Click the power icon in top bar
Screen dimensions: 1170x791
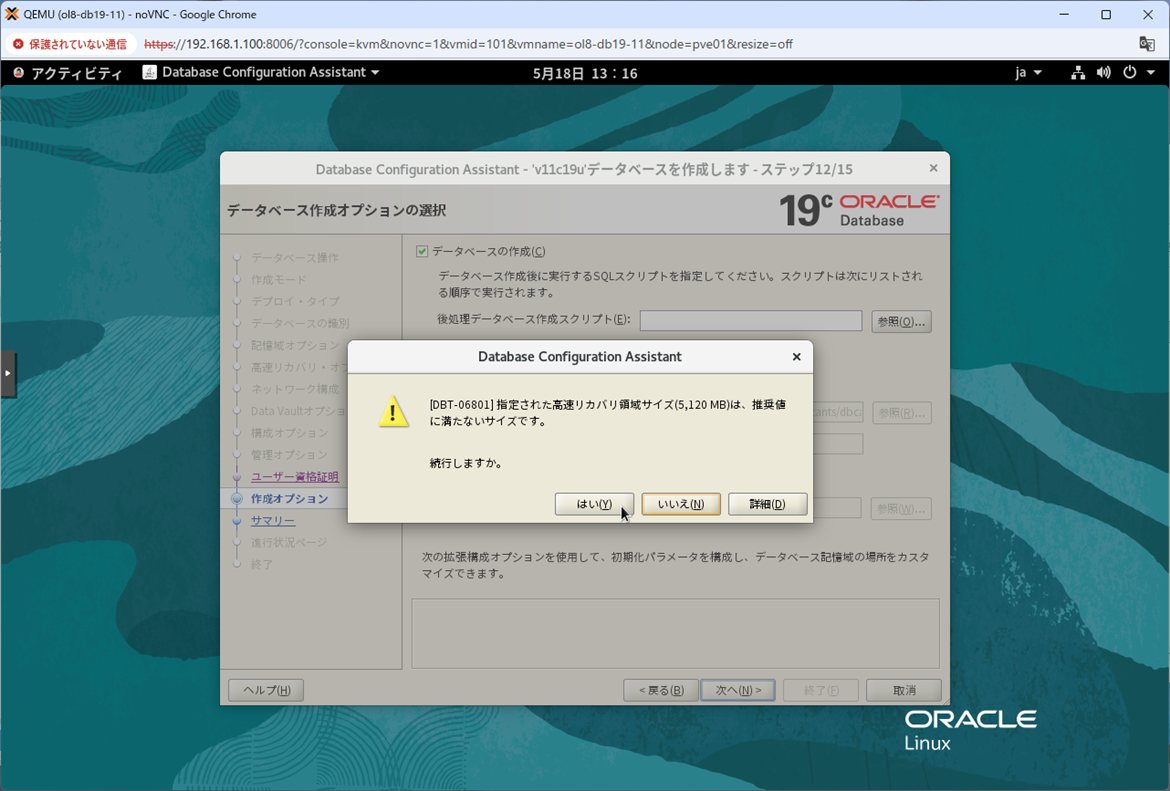pyautogui.click(x=1130, y=72)
